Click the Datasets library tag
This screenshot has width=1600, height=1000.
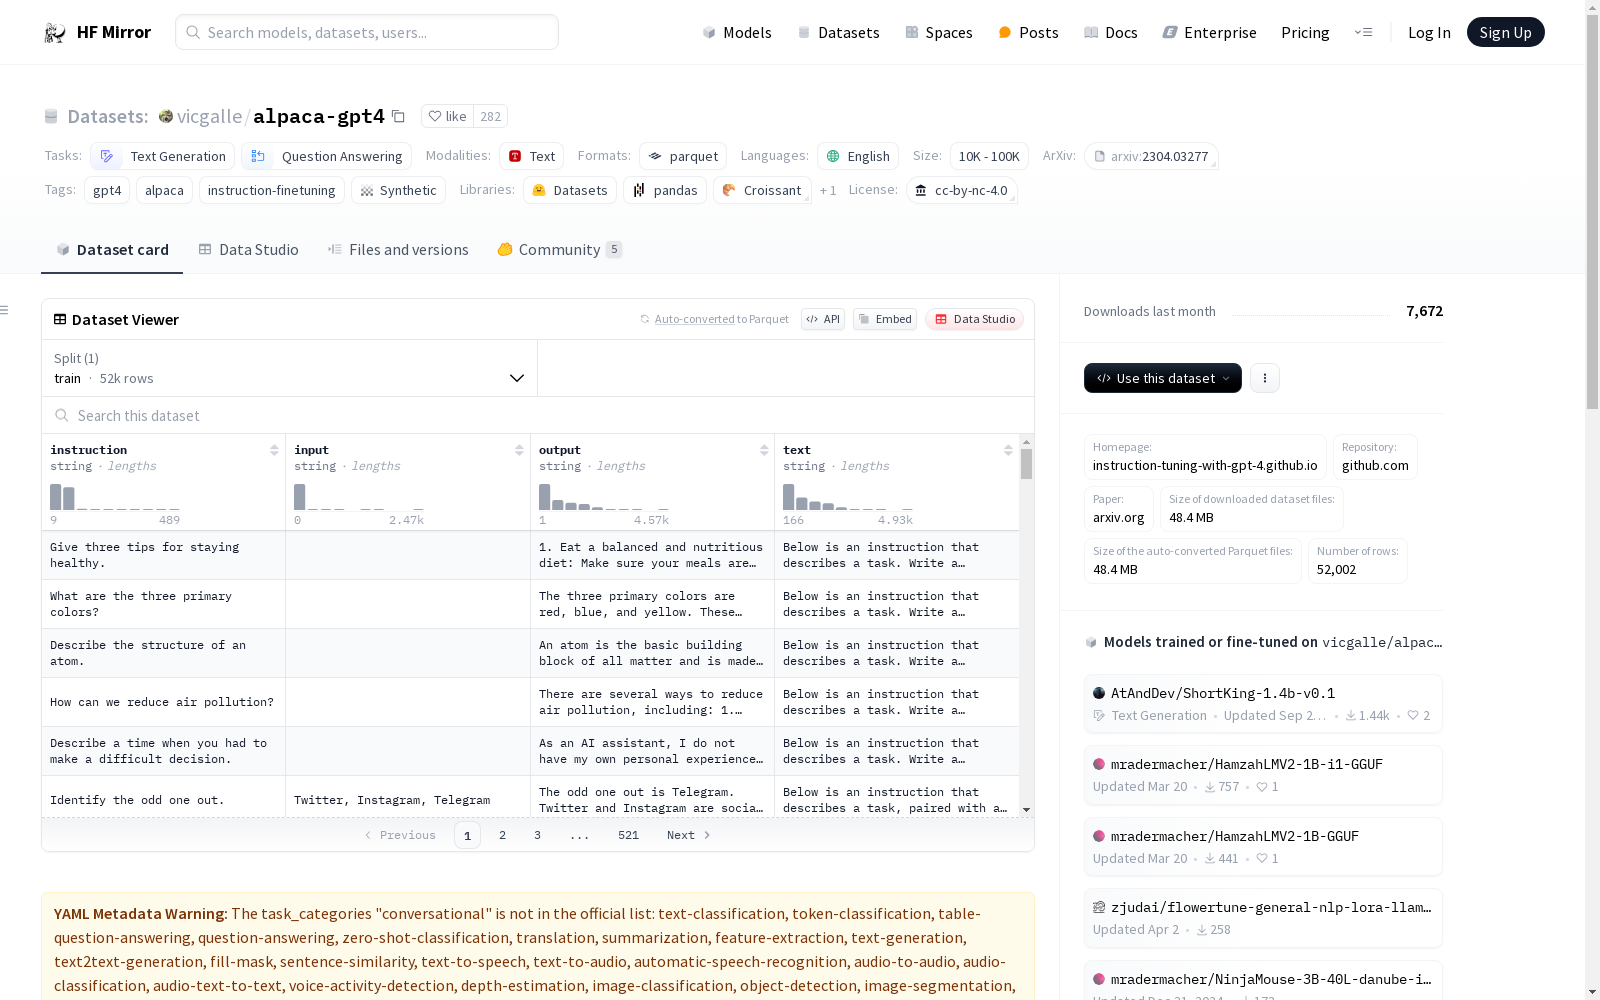(569, 190)
